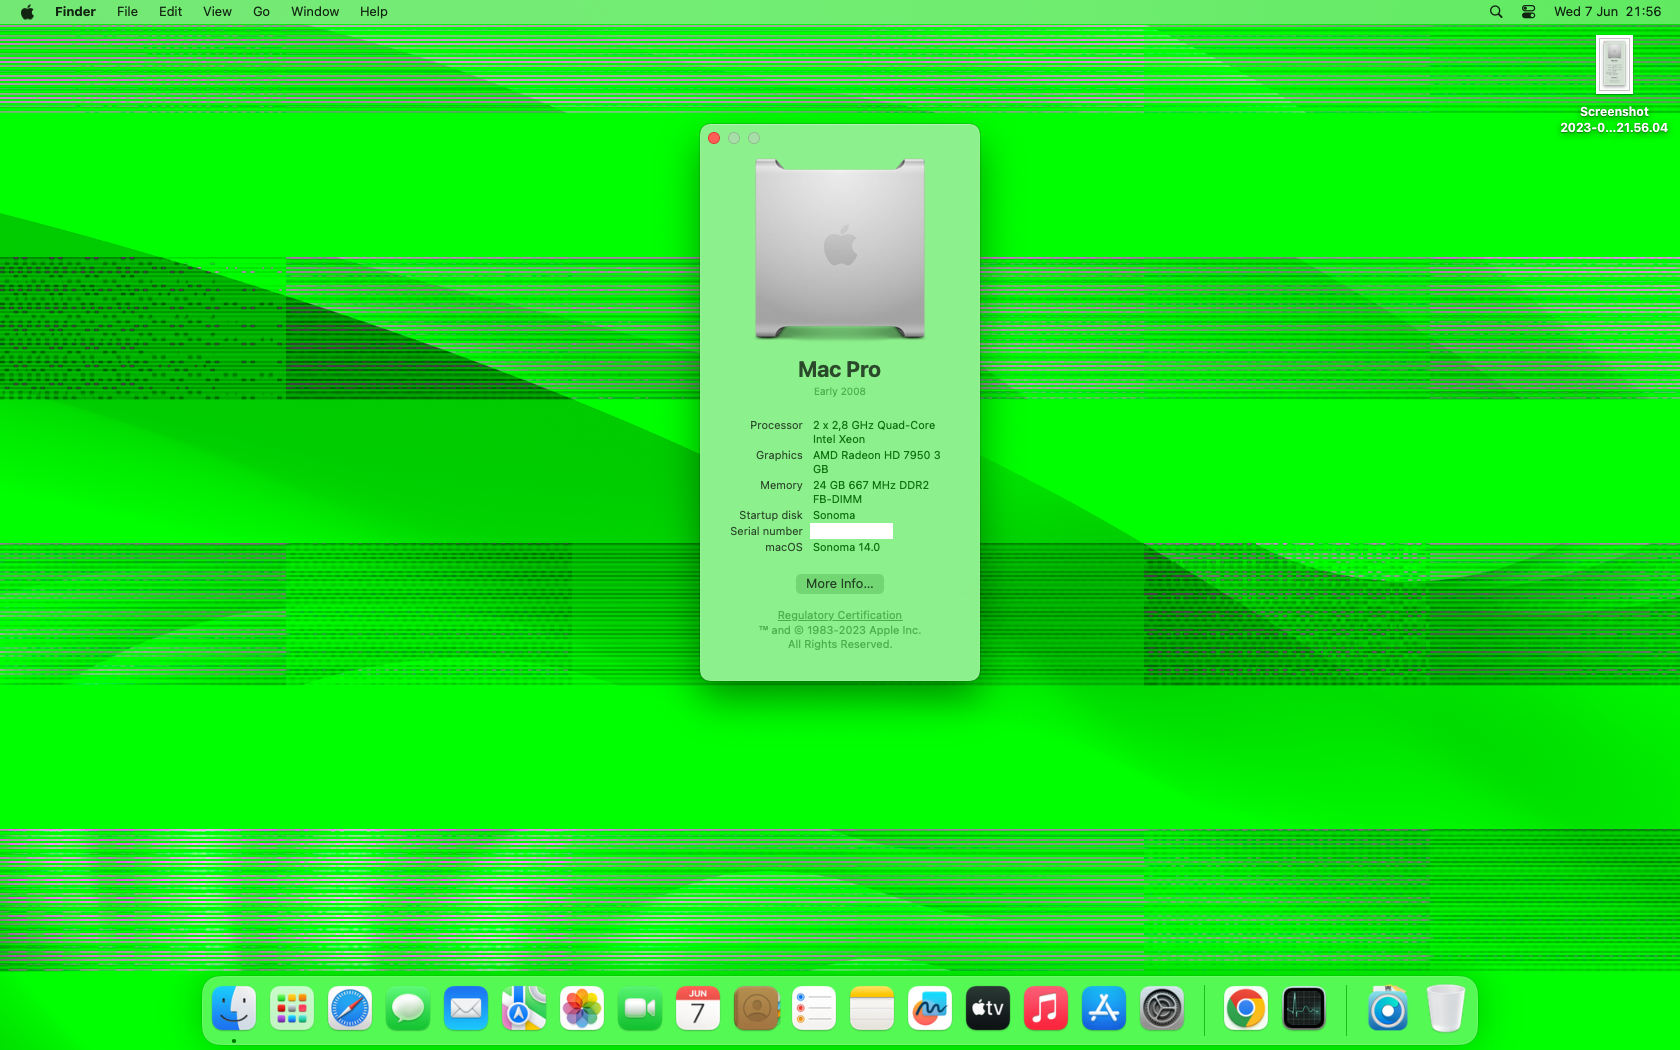Open the Mail app in the Dock

[x=466, y=1008]
